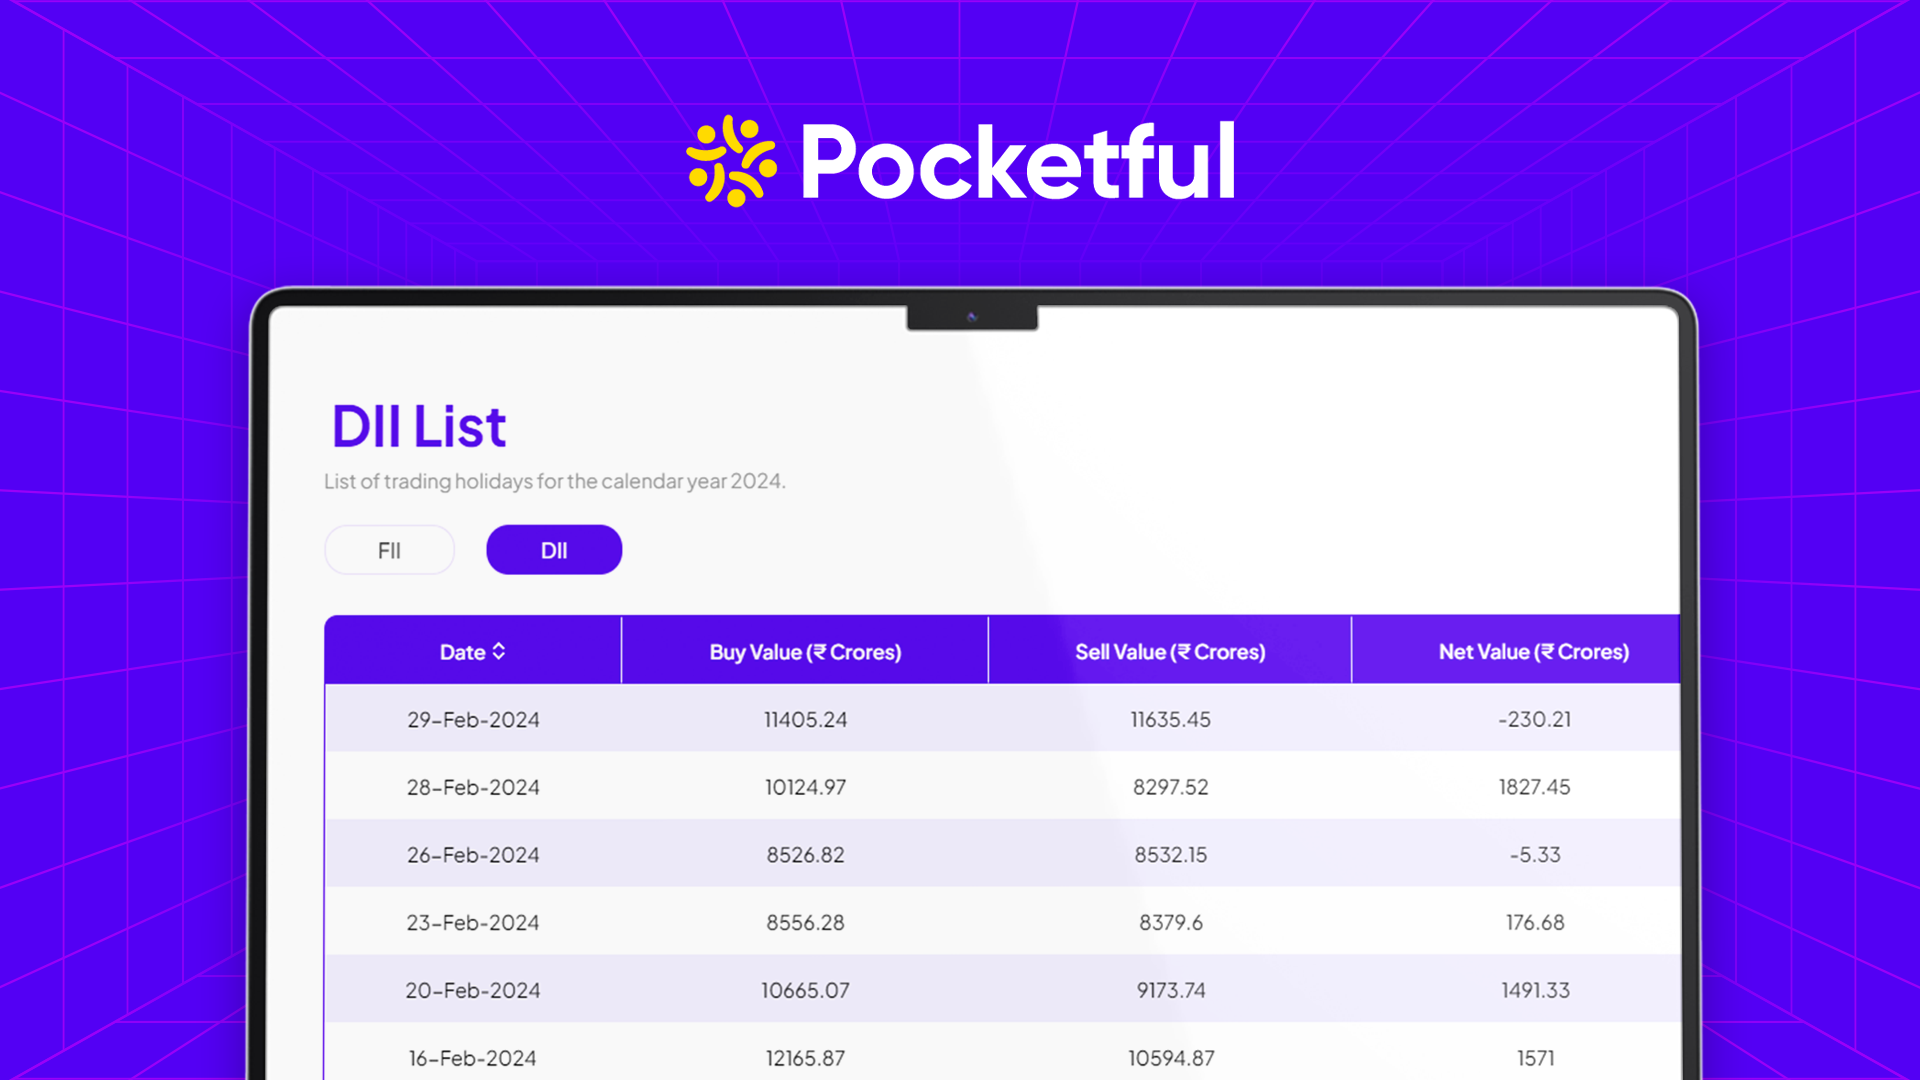Click the Sell Value column header
Viewport: 1920px width, 1080px height.
click(x=1170, y=652)
